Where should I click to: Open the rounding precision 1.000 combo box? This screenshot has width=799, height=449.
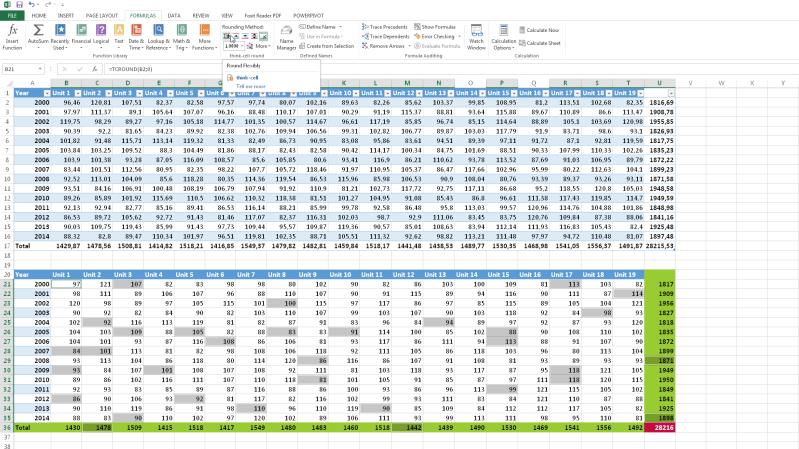pyautogui.click(x=233, y=46)
